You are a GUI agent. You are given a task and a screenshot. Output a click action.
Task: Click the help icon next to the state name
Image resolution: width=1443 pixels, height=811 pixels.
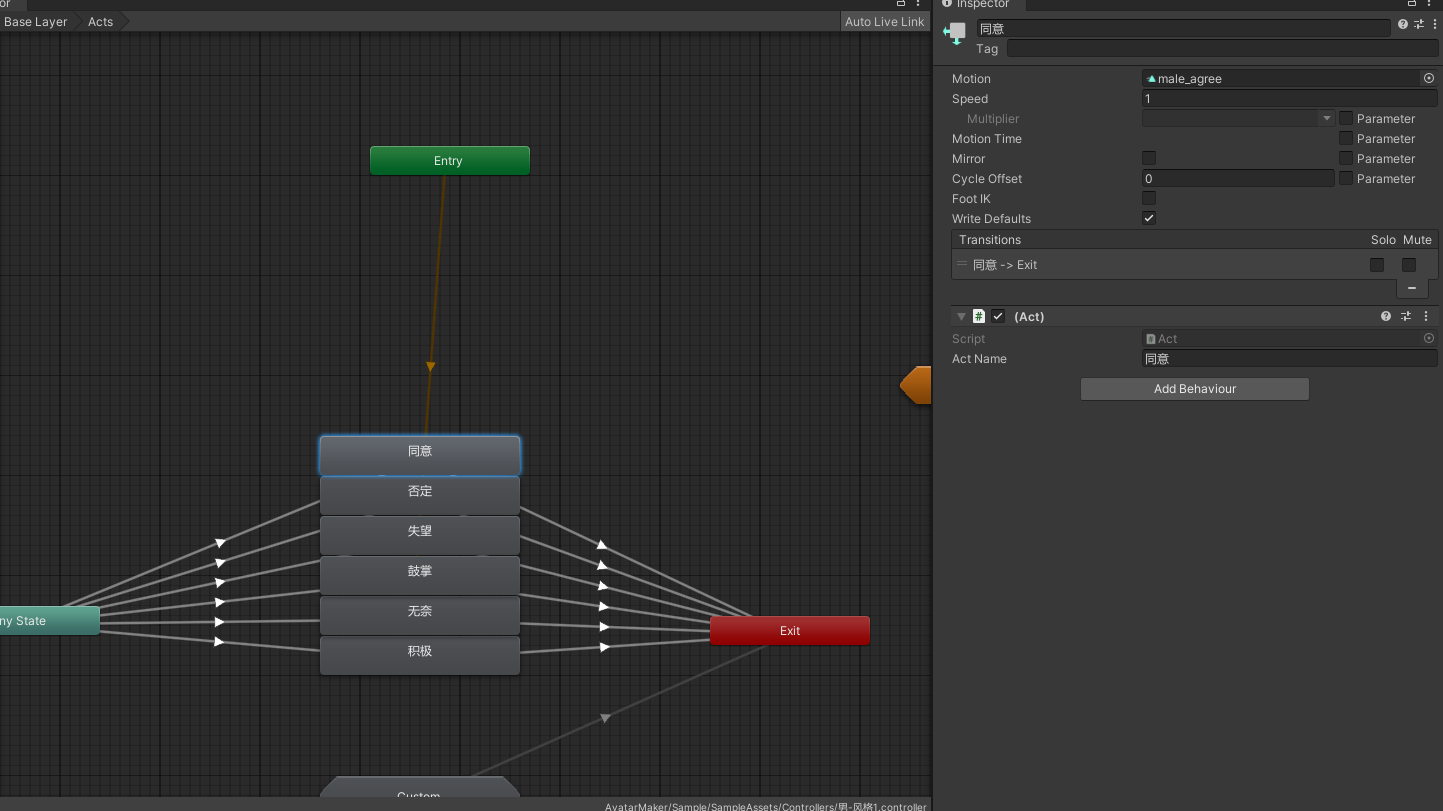click(1402, 24)
